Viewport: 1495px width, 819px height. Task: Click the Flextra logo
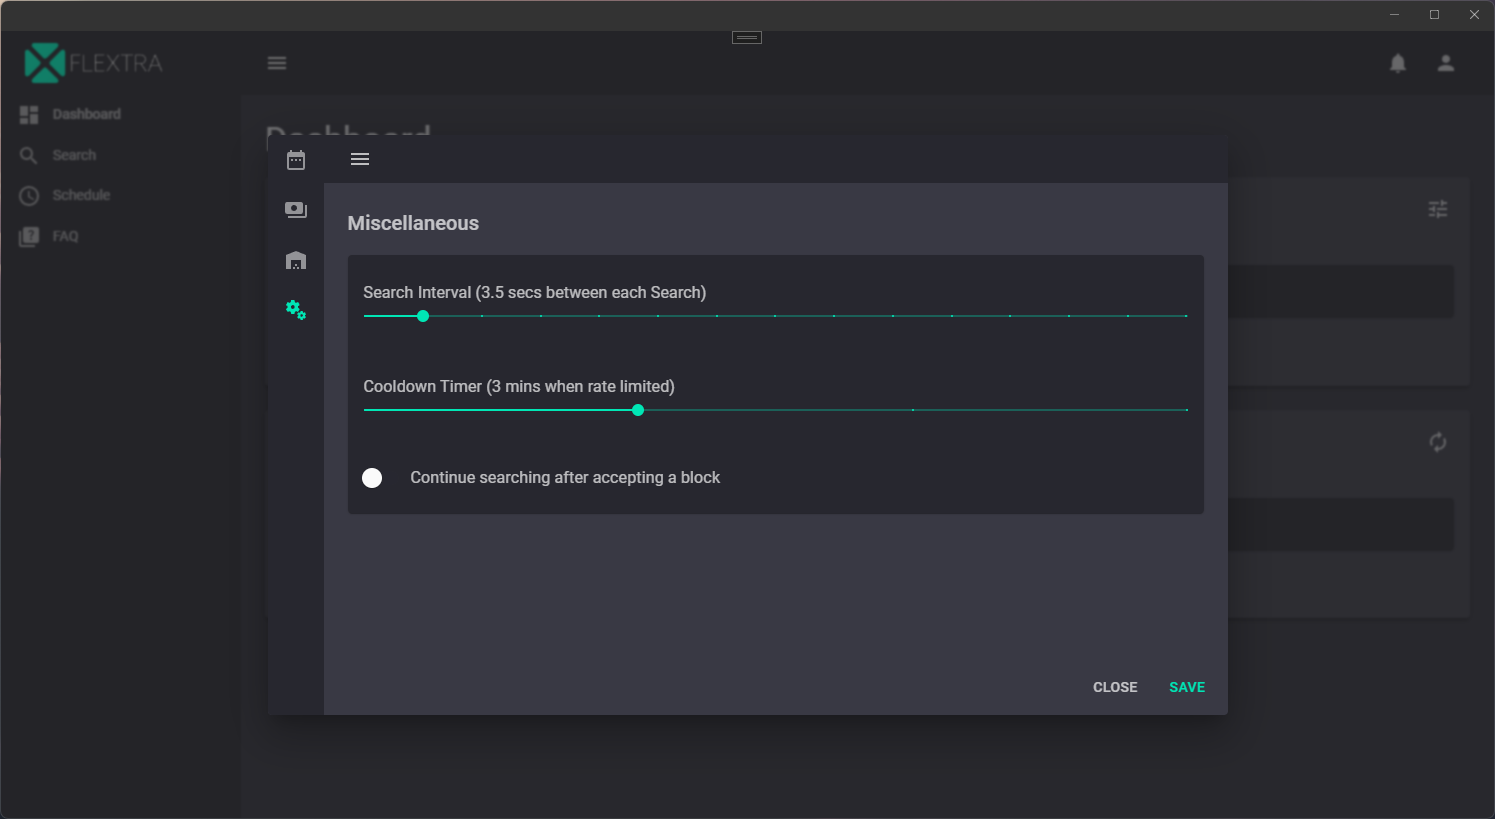(x=94, y=63)
